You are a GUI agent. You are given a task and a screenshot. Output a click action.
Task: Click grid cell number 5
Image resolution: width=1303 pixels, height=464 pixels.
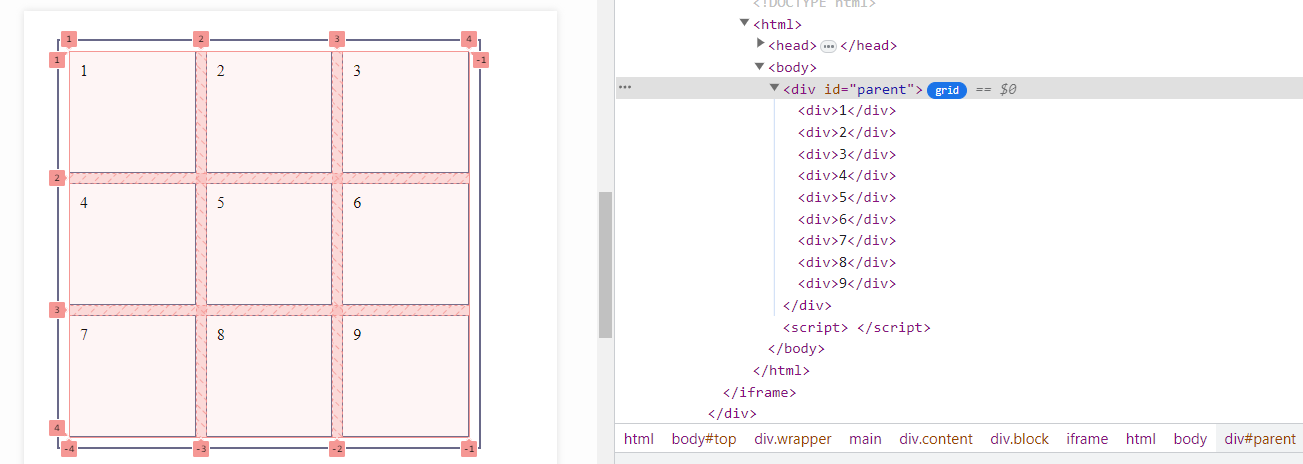click(x=268, y=244)
